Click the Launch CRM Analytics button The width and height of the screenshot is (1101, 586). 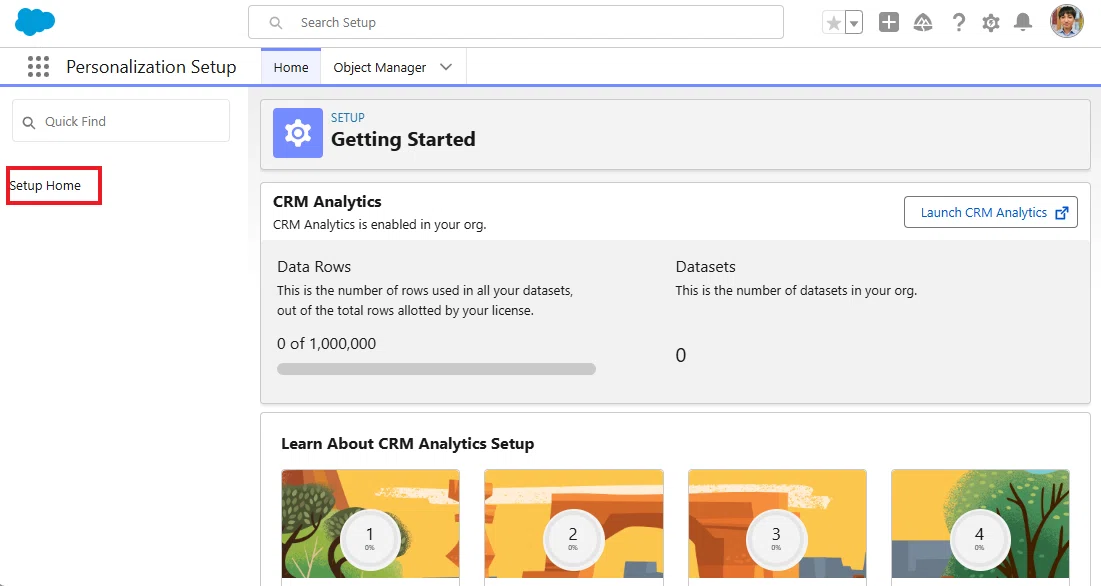coord(991,212)
